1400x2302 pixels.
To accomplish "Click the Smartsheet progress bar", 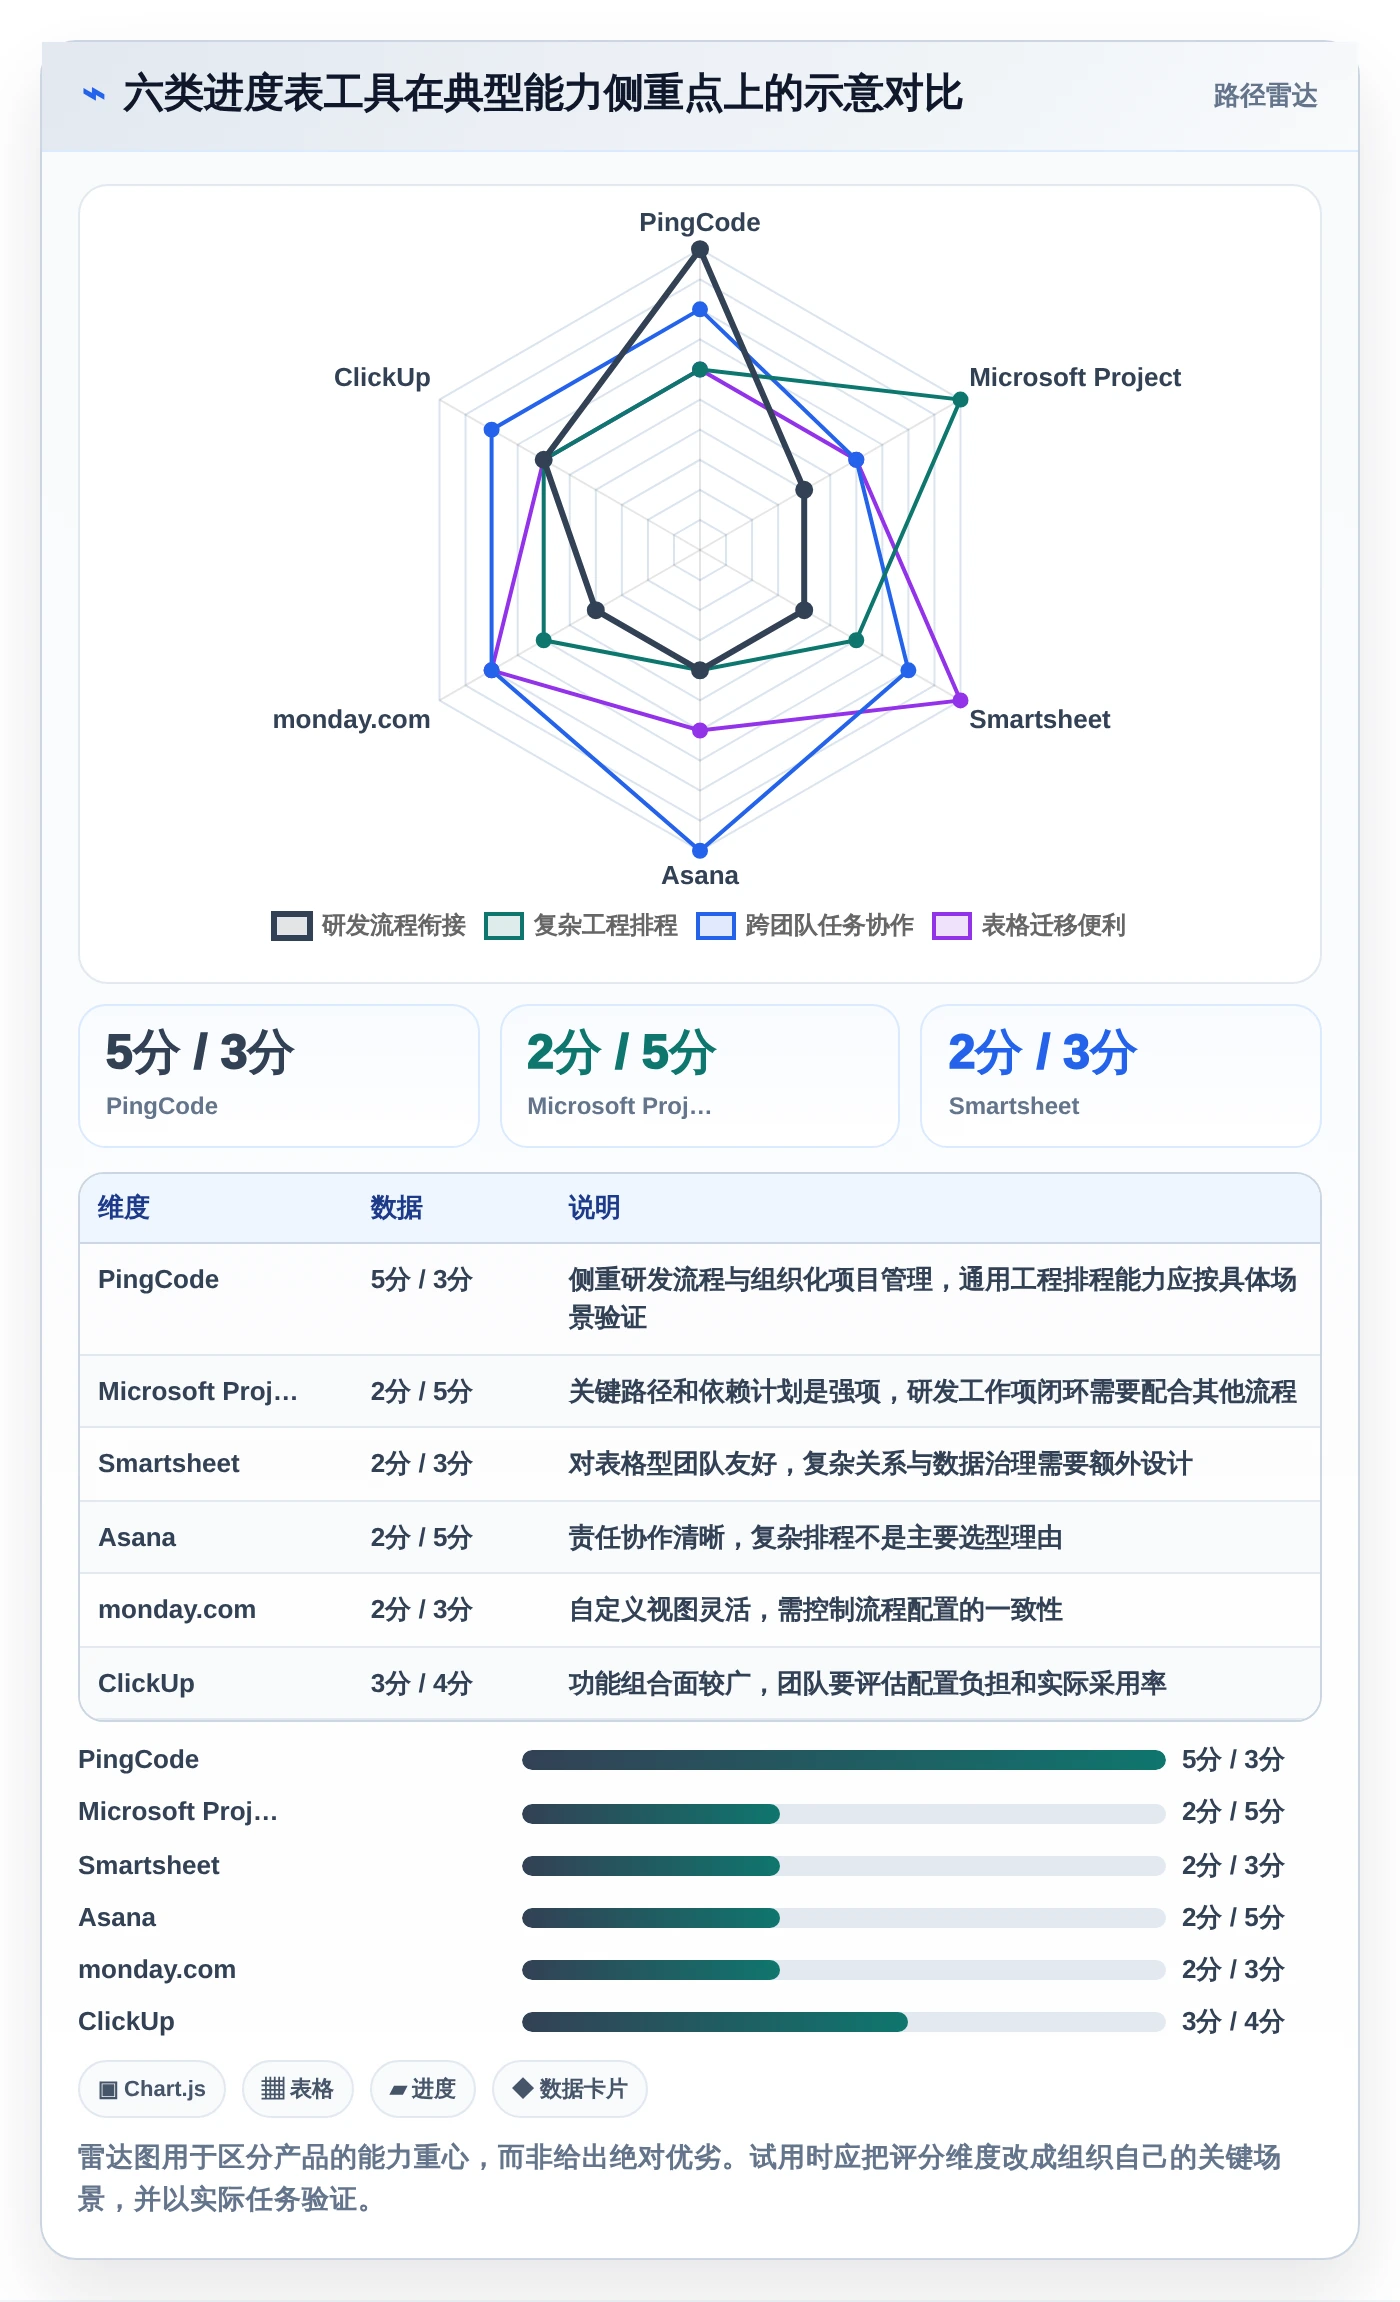I will pos(844,1866).
